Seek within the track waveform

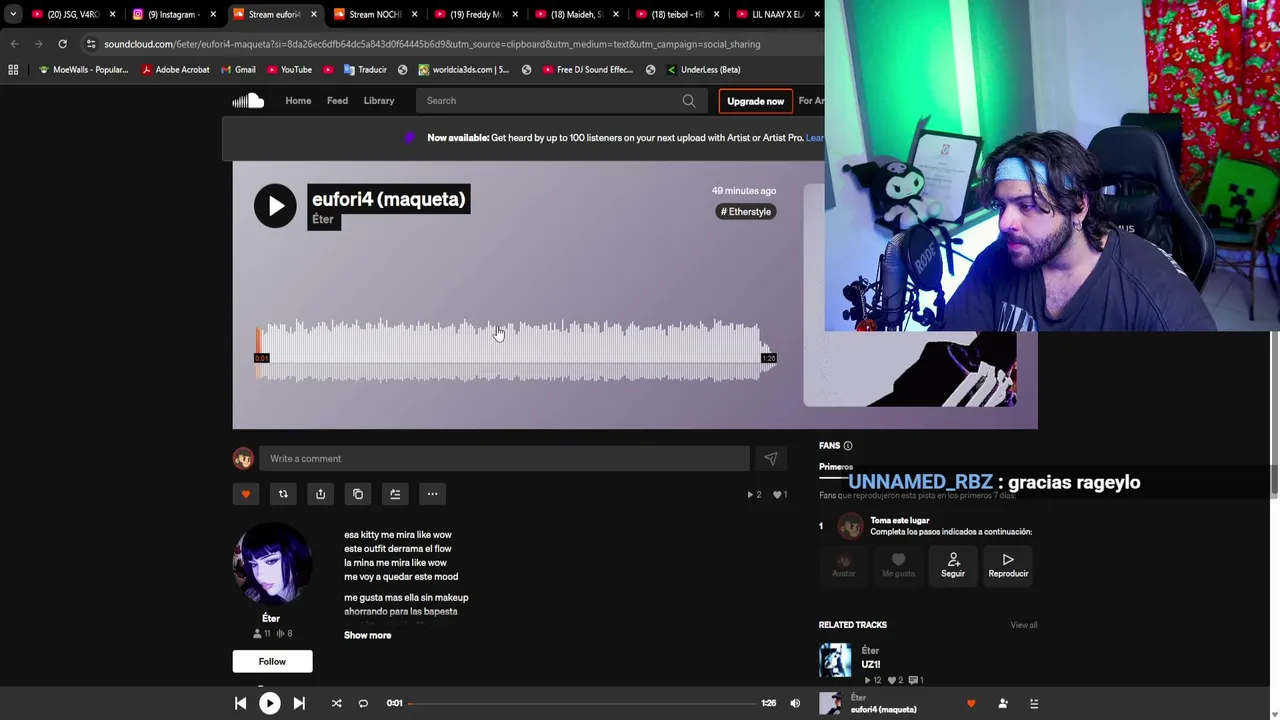point(515,351)
